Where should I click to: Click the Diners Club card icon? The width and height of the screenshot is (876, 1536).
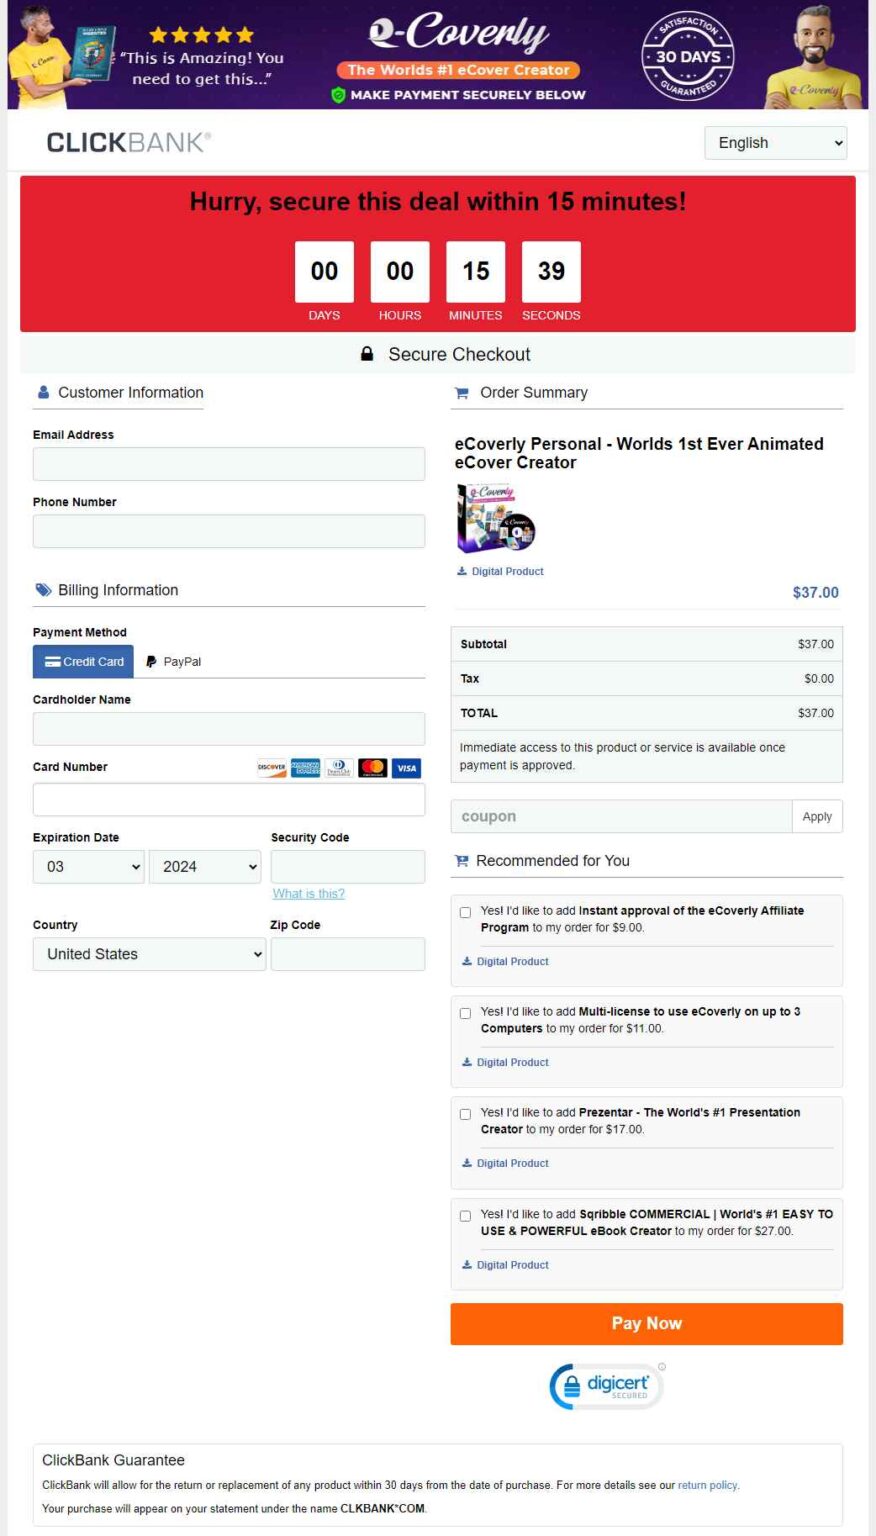[x=339, y=768]
